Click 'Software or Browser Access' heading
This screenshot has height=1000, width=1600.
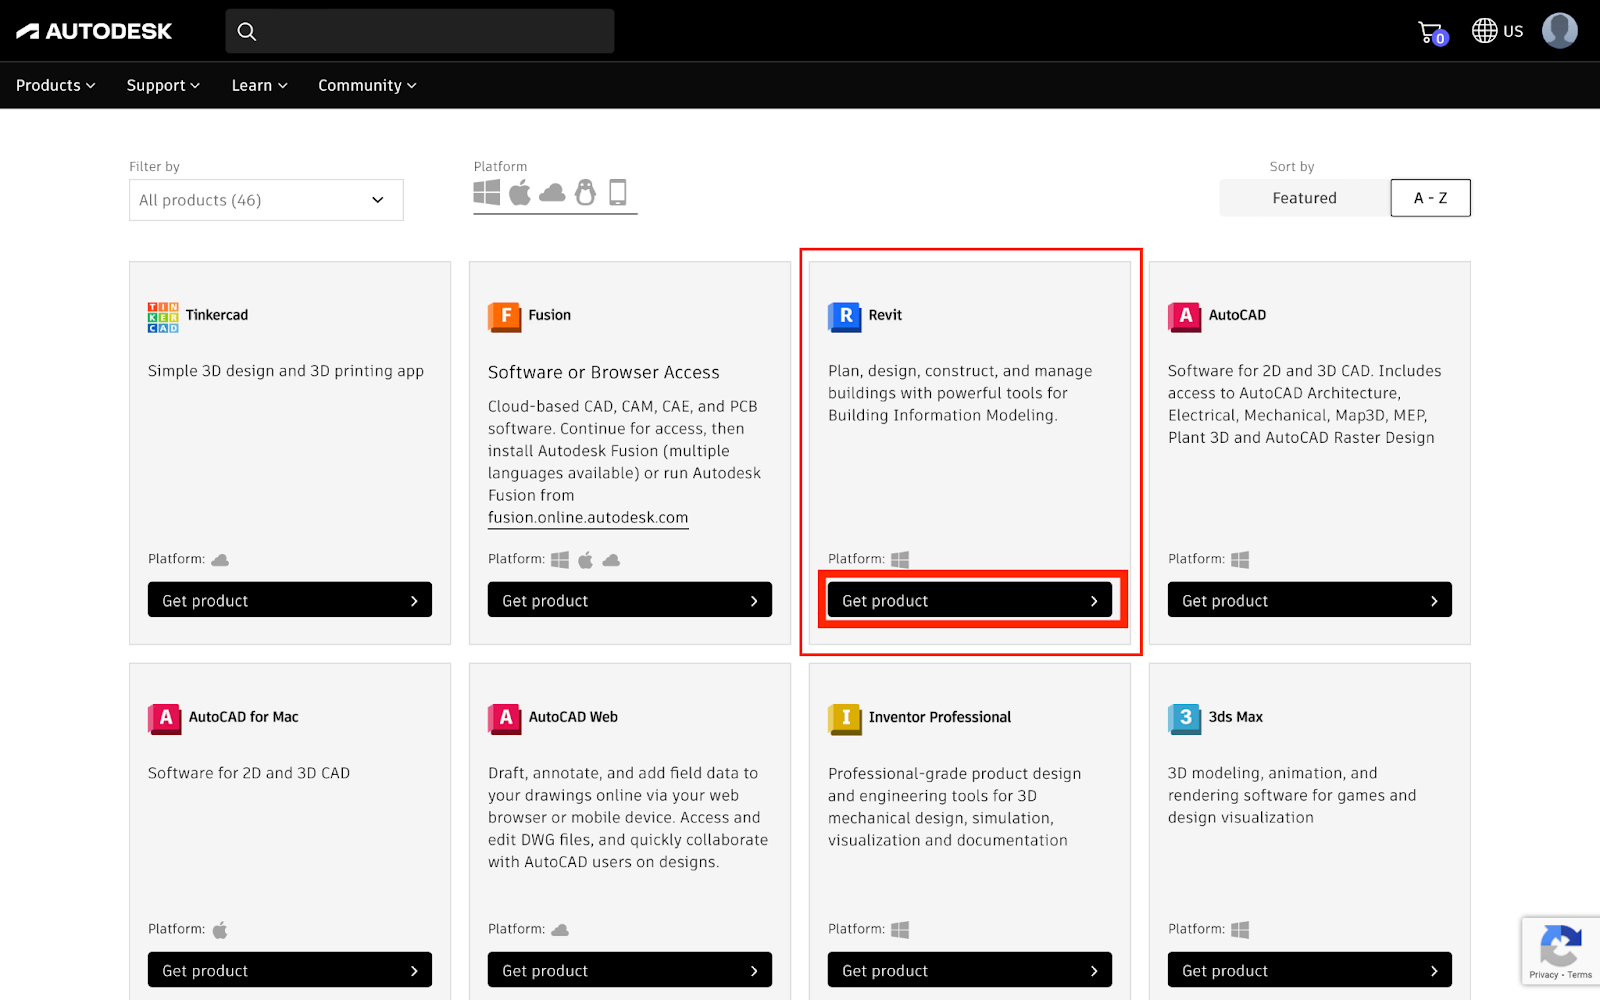pos(604,372)
